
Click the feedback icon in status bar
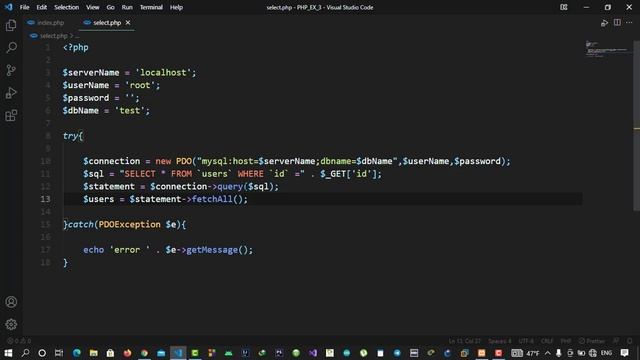point(616,341)
